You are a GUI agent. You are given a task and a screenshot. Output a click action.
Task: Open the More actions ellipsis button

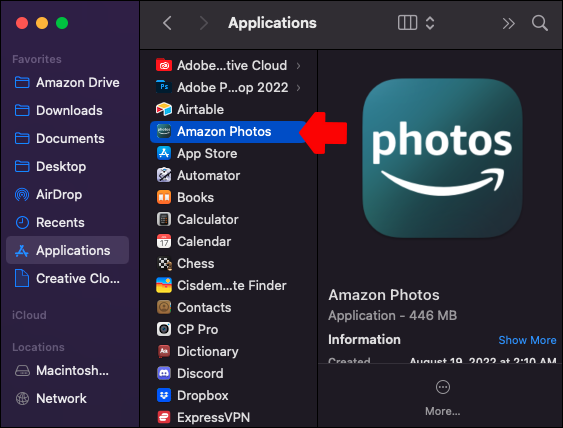coord(443,387)
